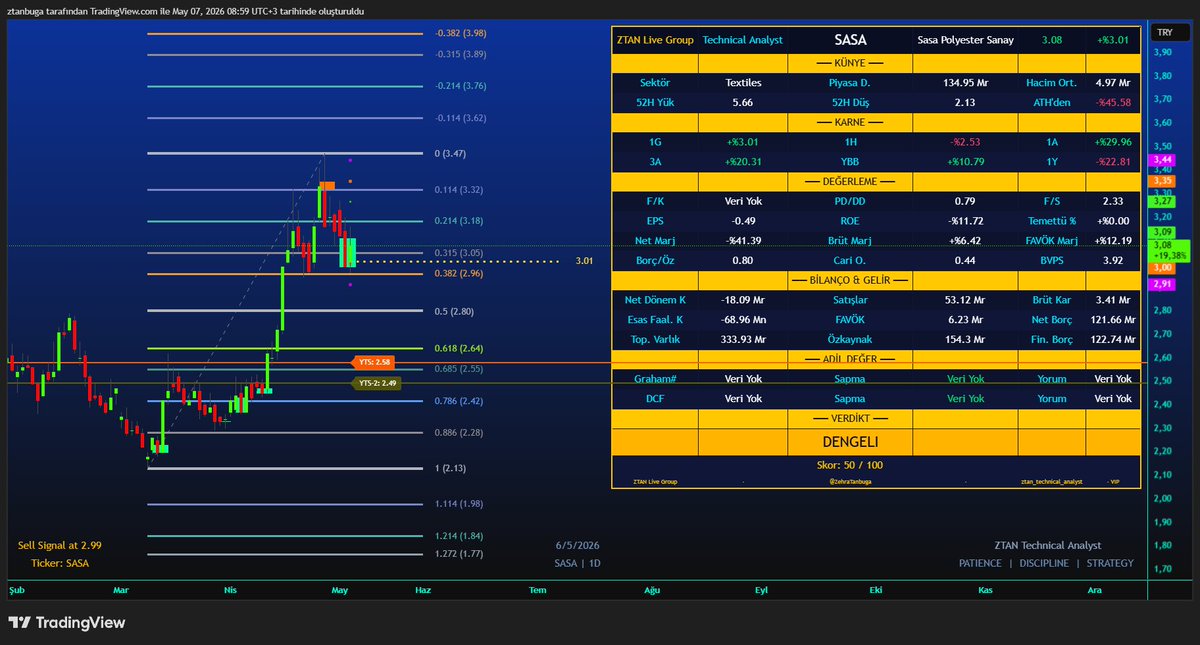Viewport: 1200px width, 645px height.
Task: Select the Ticker: SASA label
Action: pos(60,563)
